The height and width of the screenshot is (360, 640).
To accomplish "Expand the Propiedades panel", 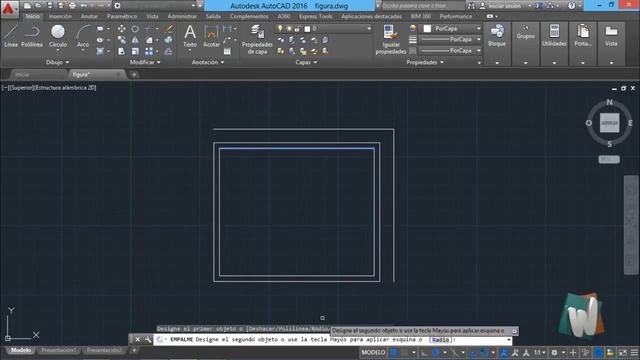I will pyautogui.click(x=425, y=62).
